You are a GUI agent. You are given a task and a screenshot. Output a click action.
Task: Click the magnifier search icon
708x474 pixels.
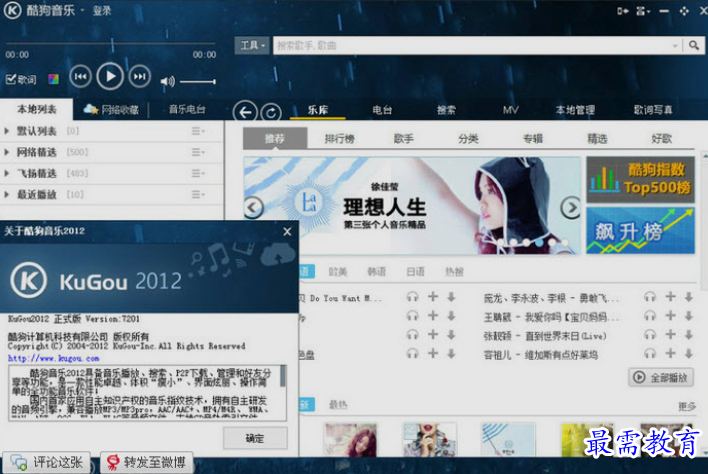click(x=694, y=45)
